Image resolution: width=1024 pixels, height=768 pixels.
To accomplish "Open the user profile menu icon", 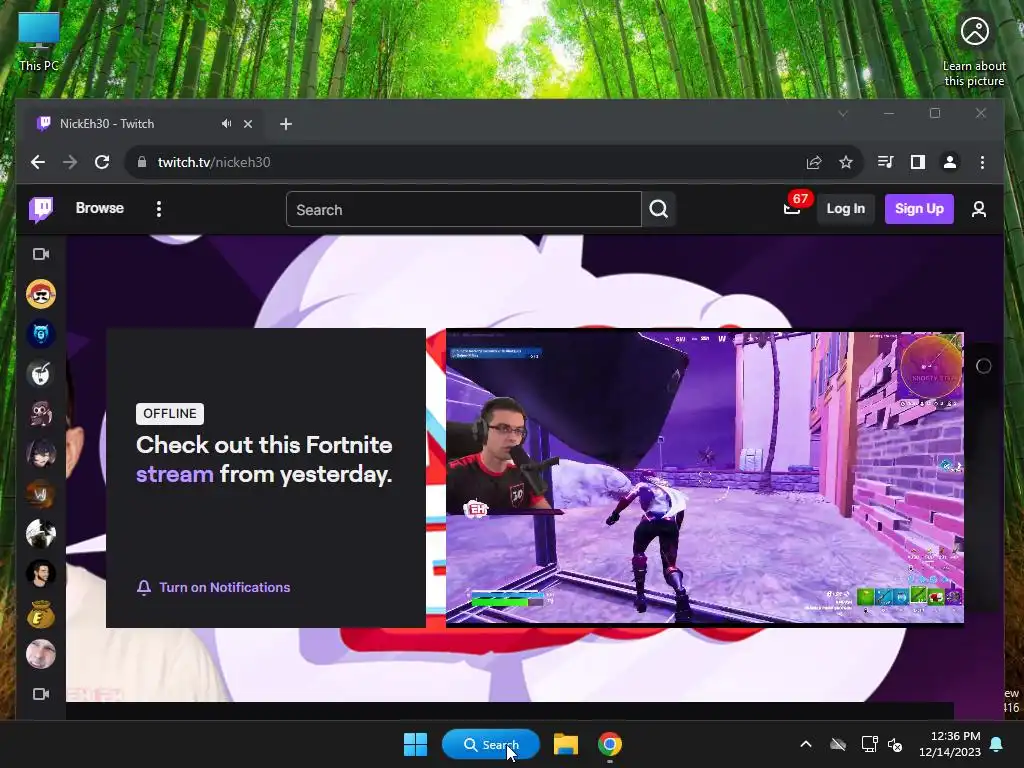I will coord(978,209).
